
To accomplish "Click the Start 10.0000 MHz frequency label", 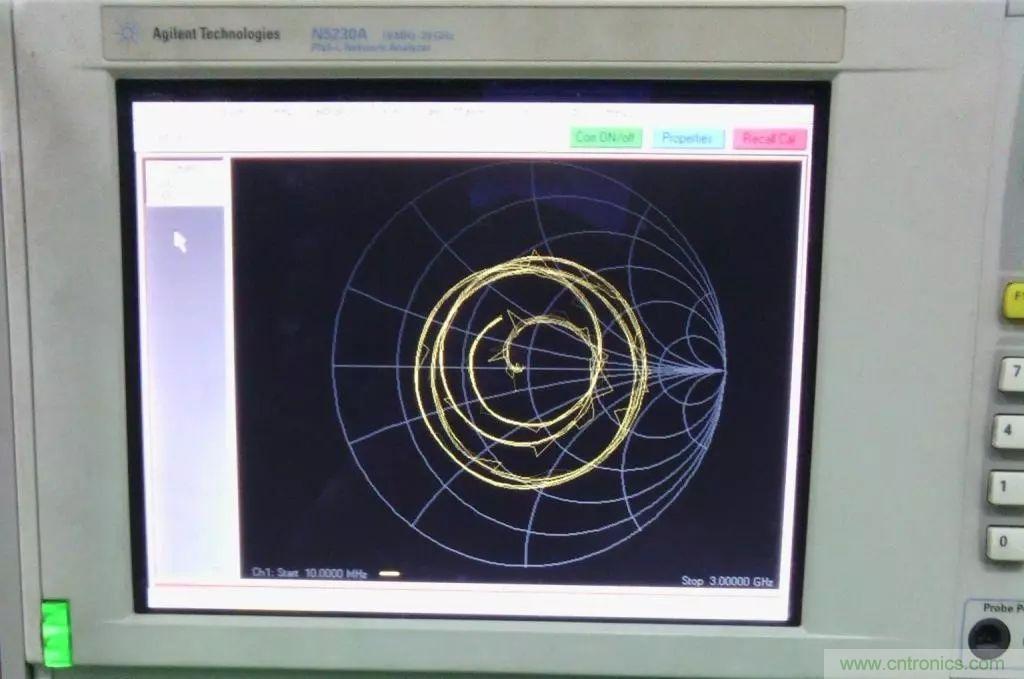I will point(310,573).
